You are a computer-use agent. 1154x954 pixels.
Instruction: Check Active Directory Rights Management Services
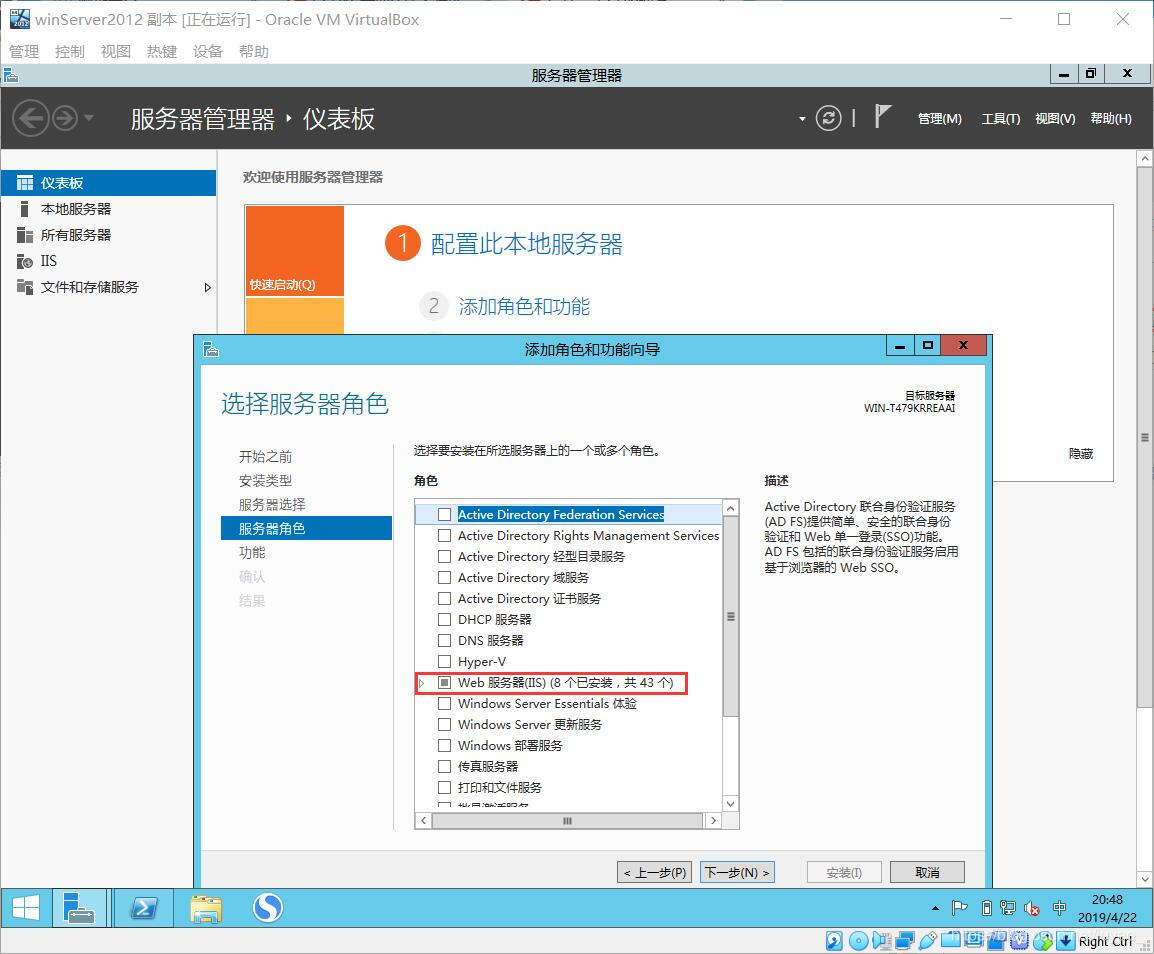click(x=445, y=535)
